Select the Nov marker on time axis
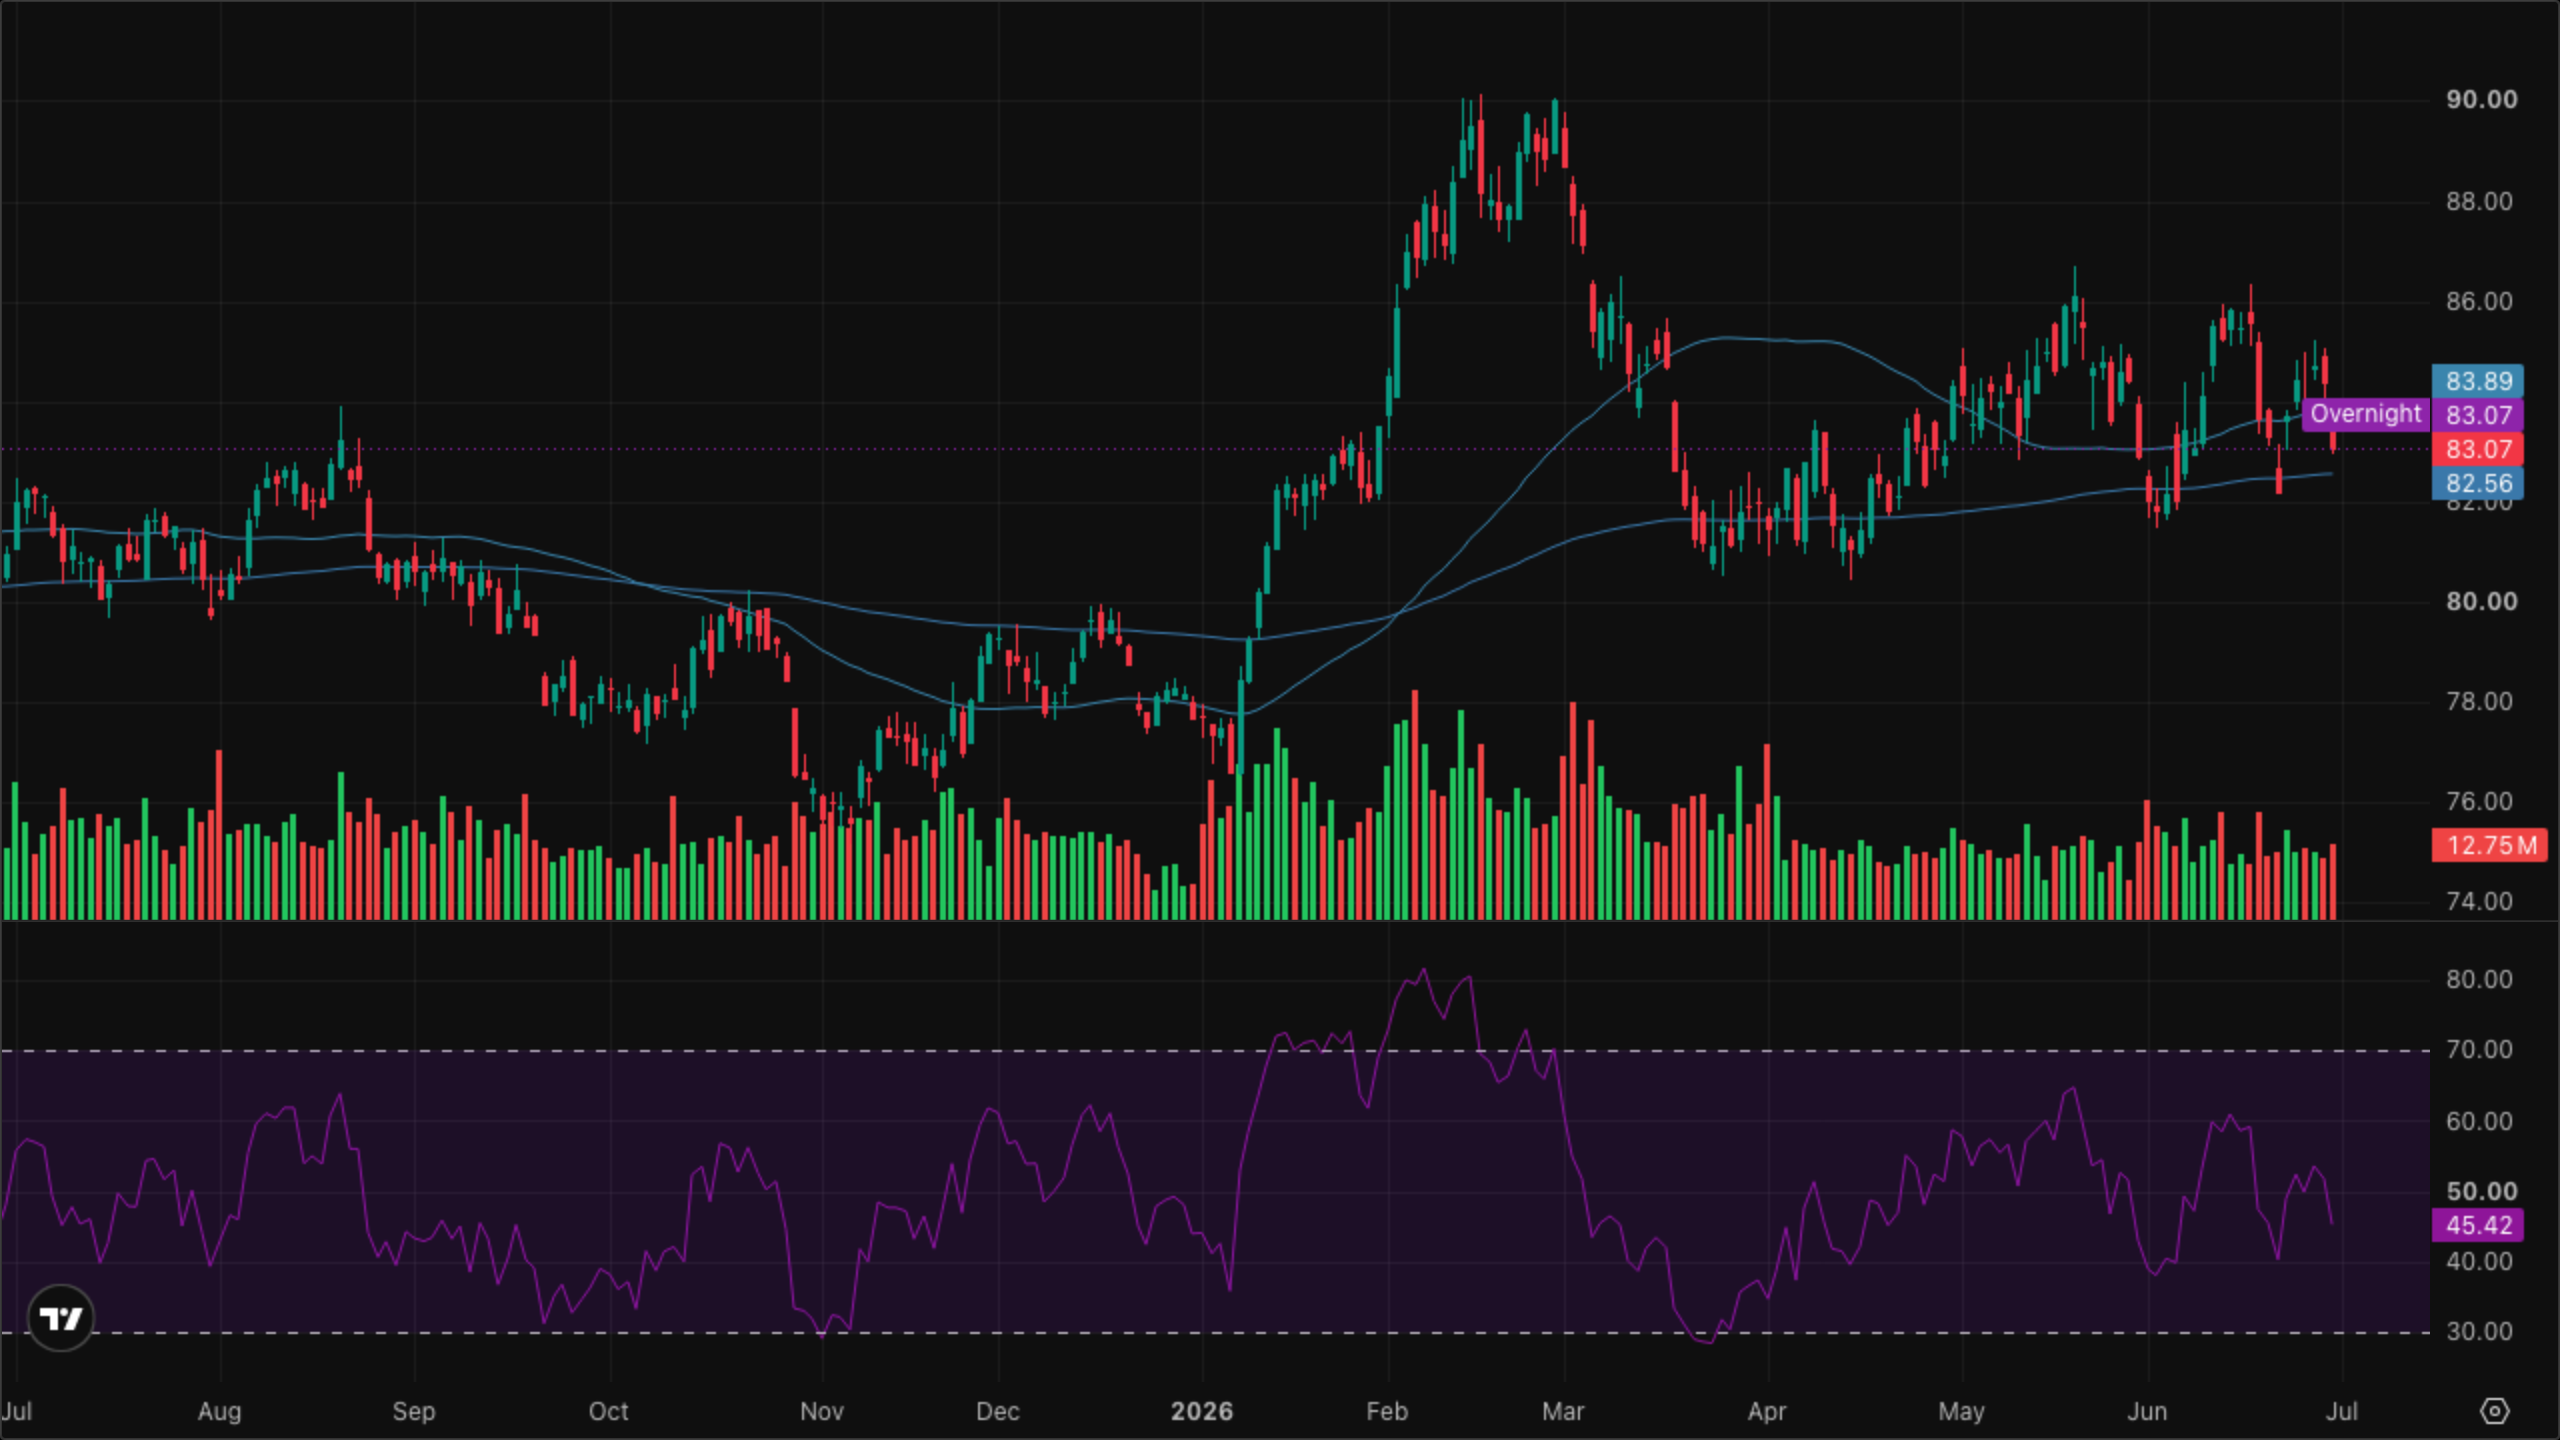 coord(821,1411)
